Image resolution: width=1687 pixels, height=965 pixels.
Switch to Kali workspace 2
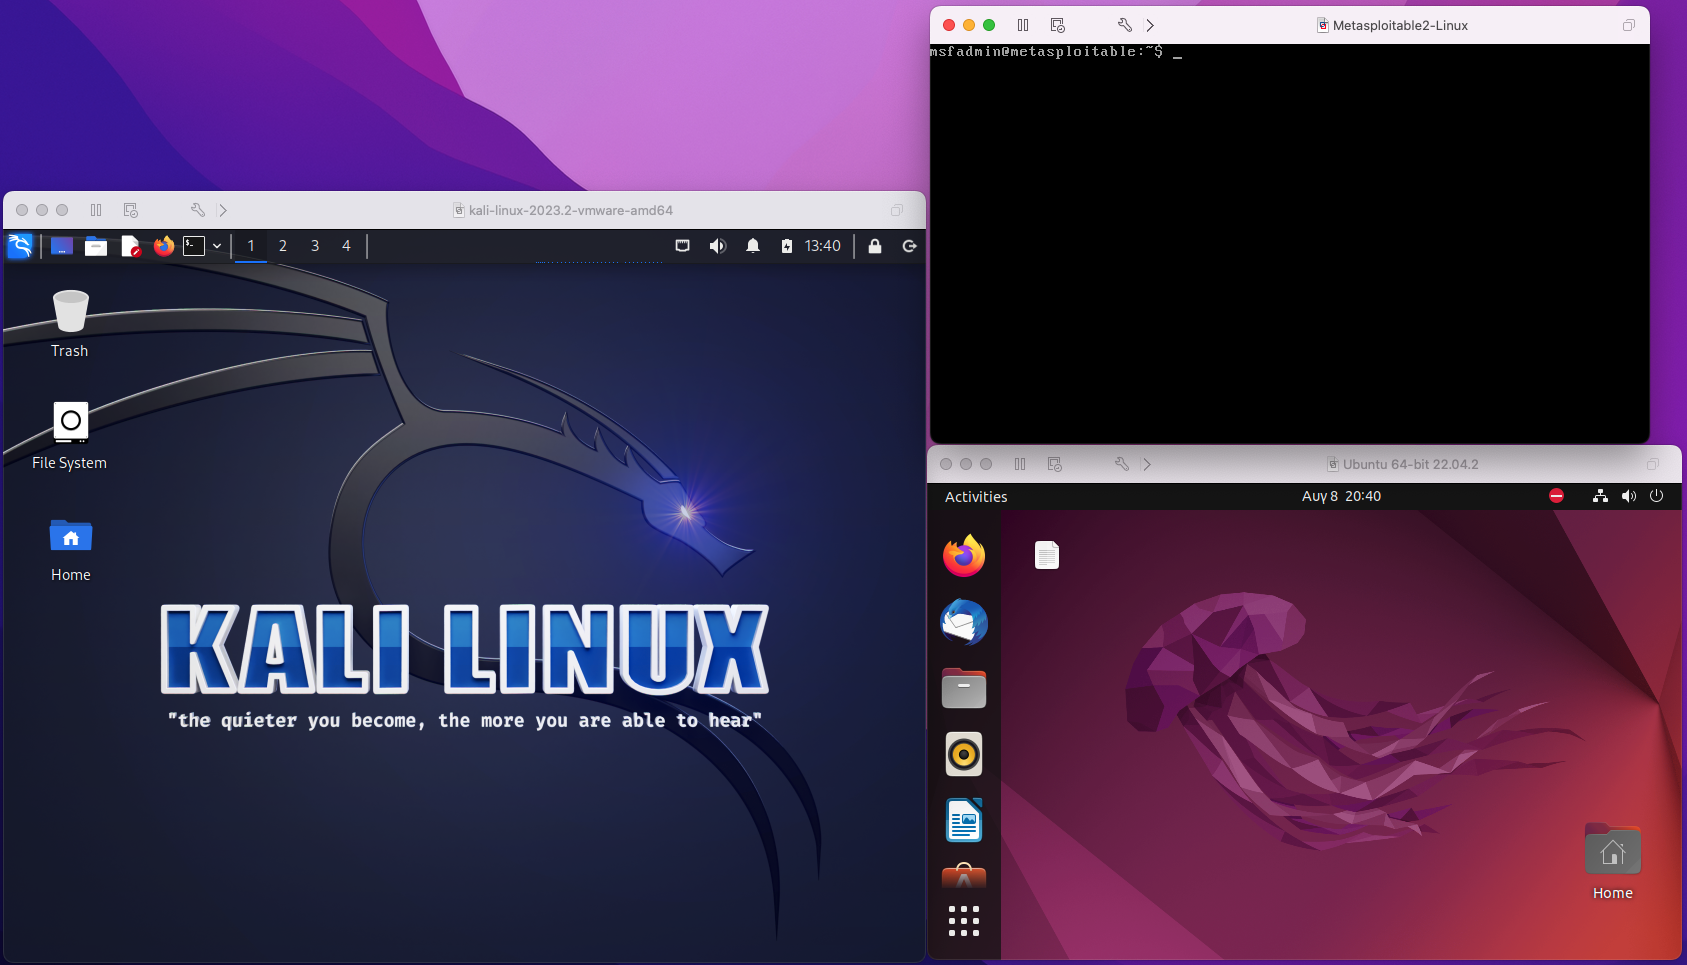coord(283,246)
